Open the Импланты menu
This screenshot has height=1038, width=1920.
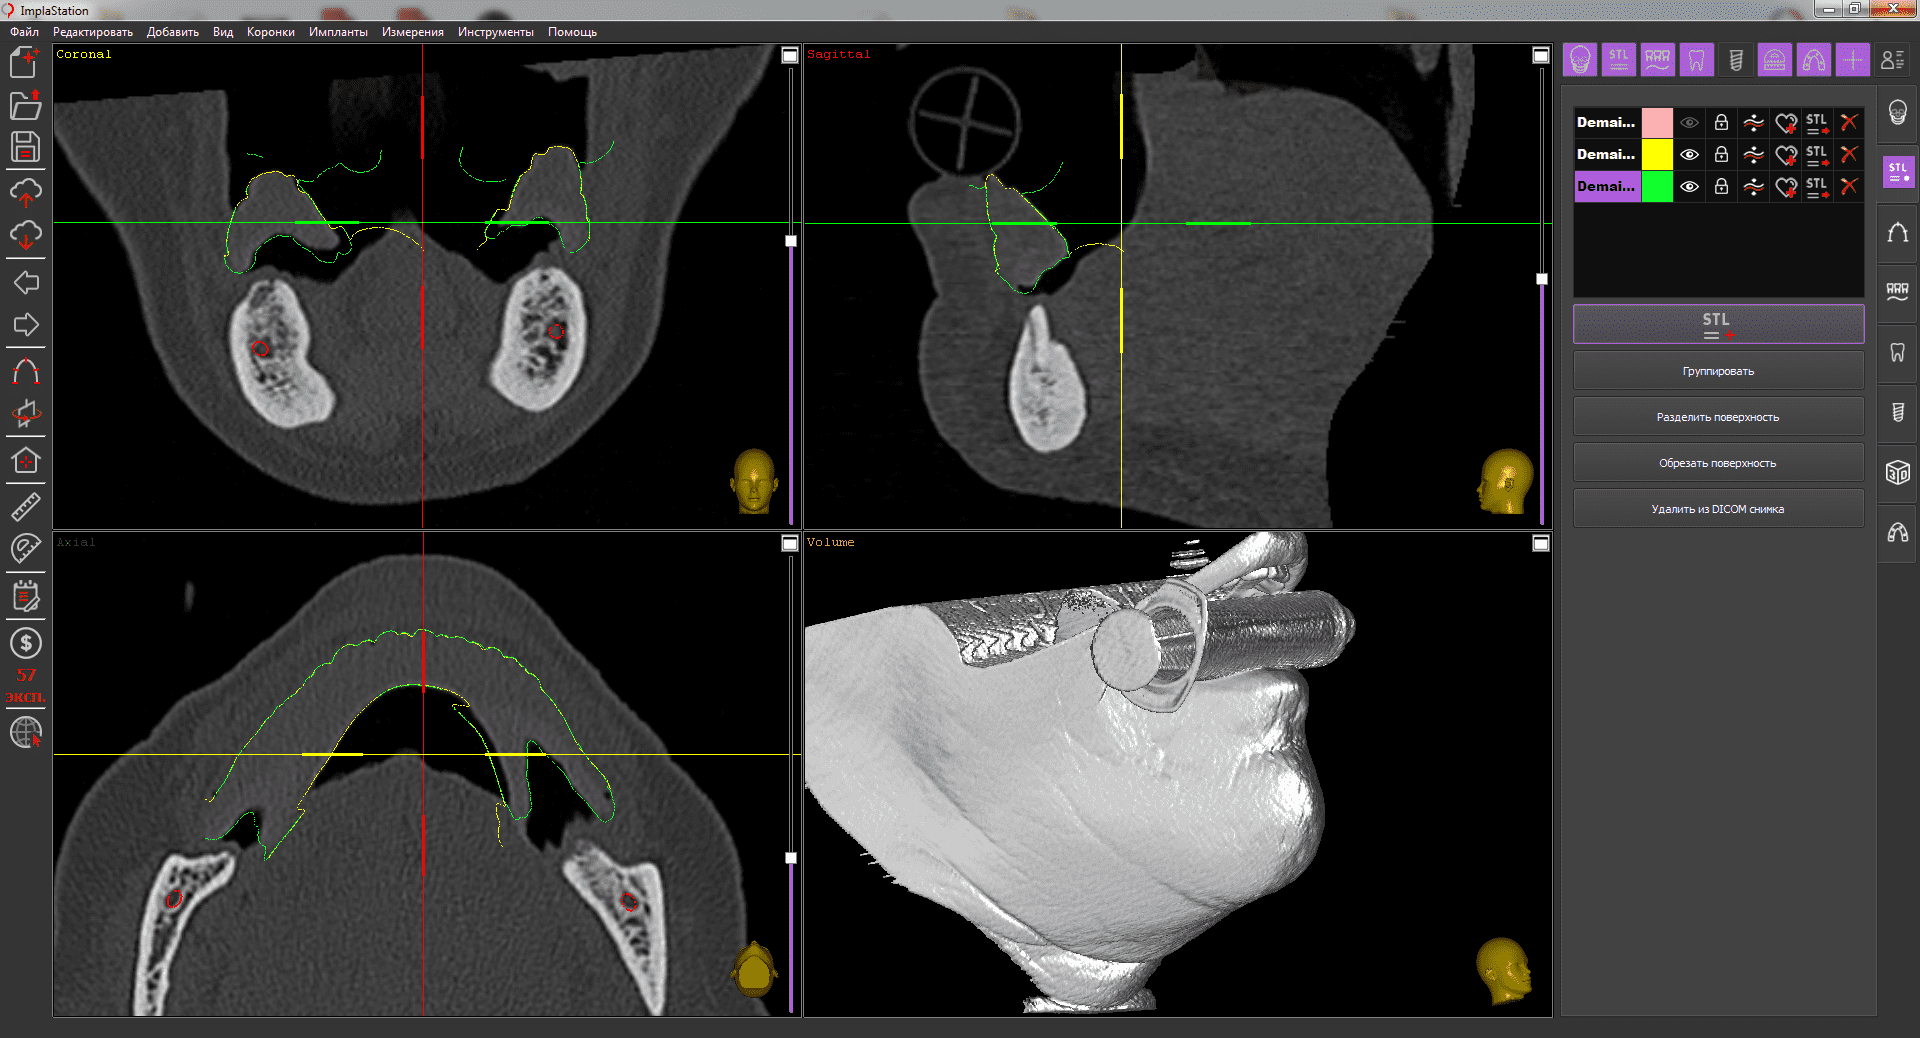[x=338, y=32]
